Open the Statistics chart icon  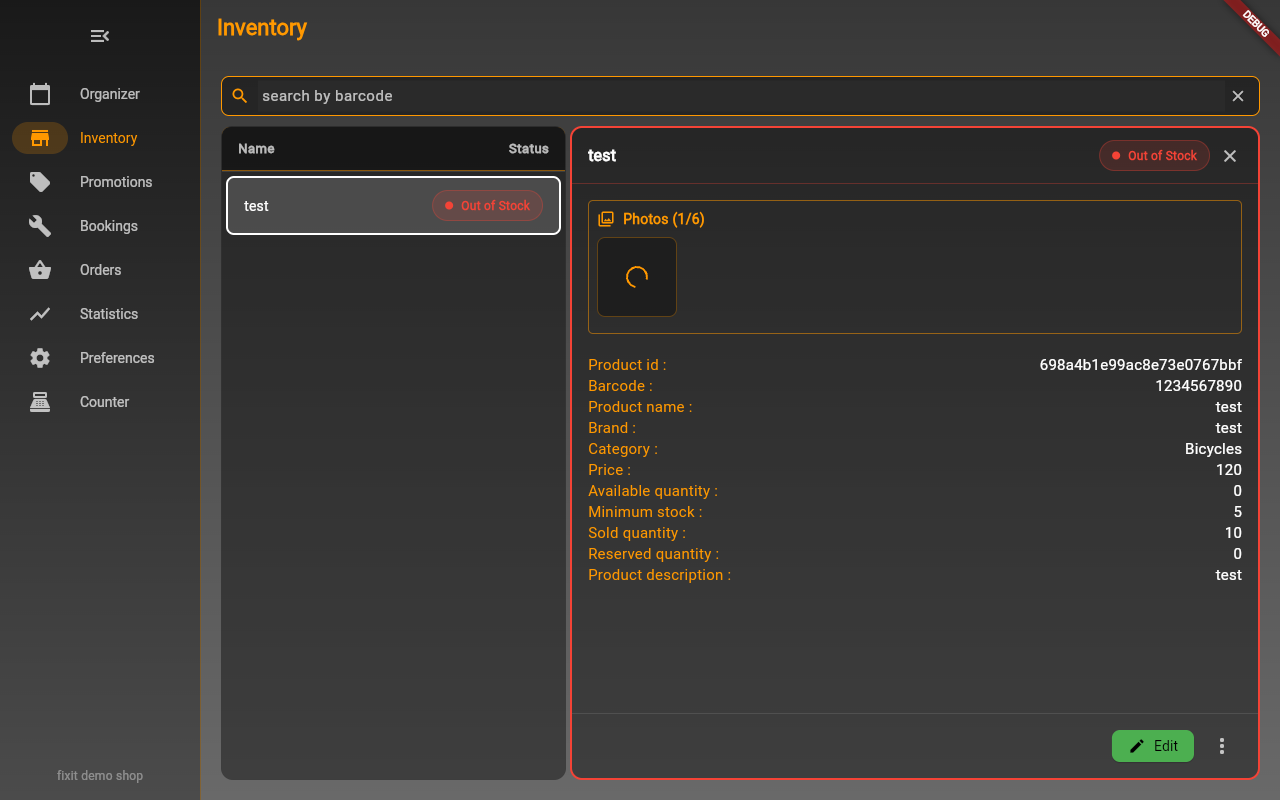pyautogui.click(x=40, y=314)
